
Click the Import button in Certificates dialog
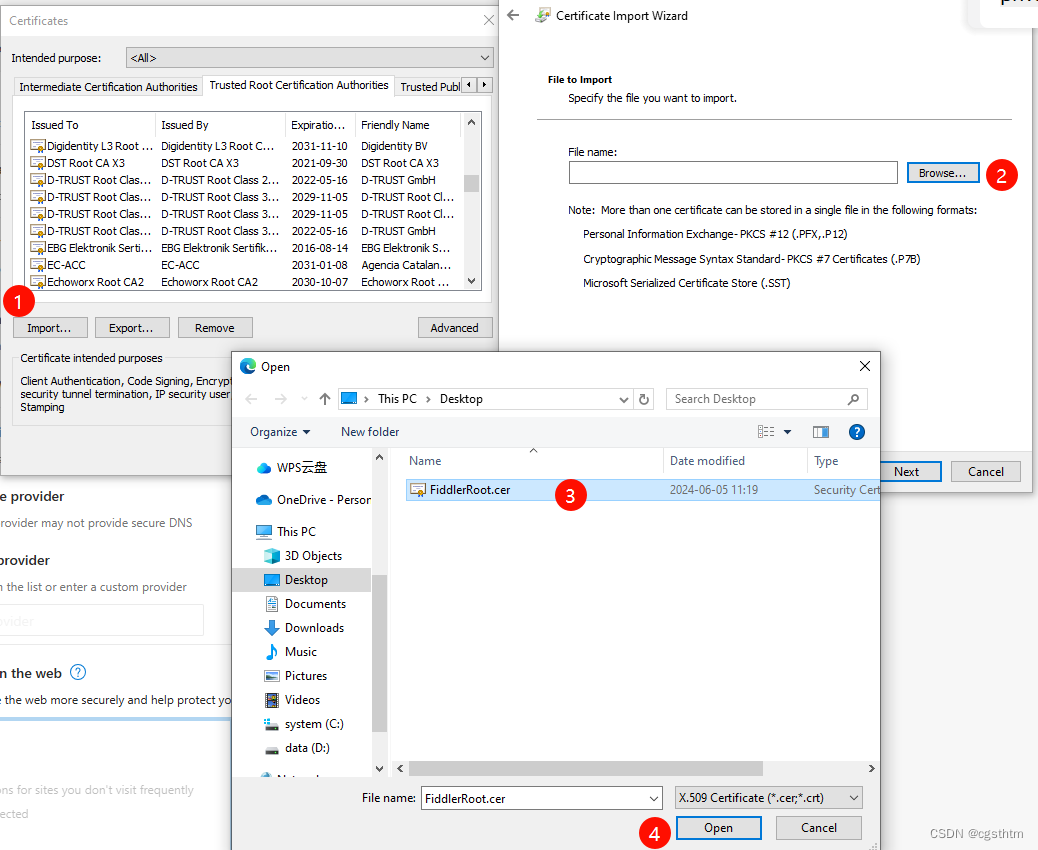[50, 327]
